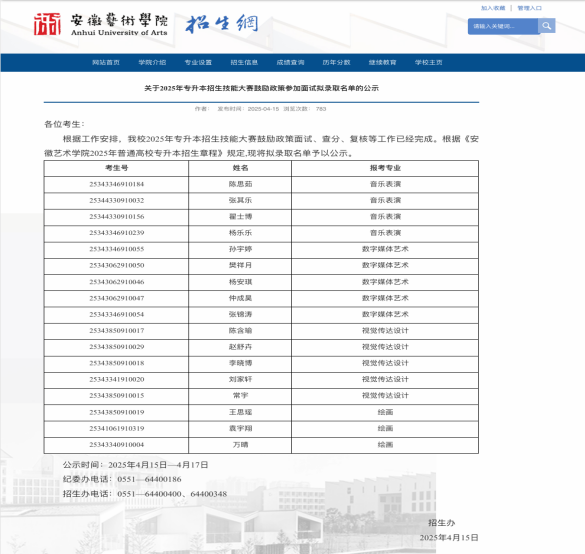The height and width of the screenshot is (554, 585).
Task: Go to 网站首页 in navigation bar
Action: click(106, 62)
